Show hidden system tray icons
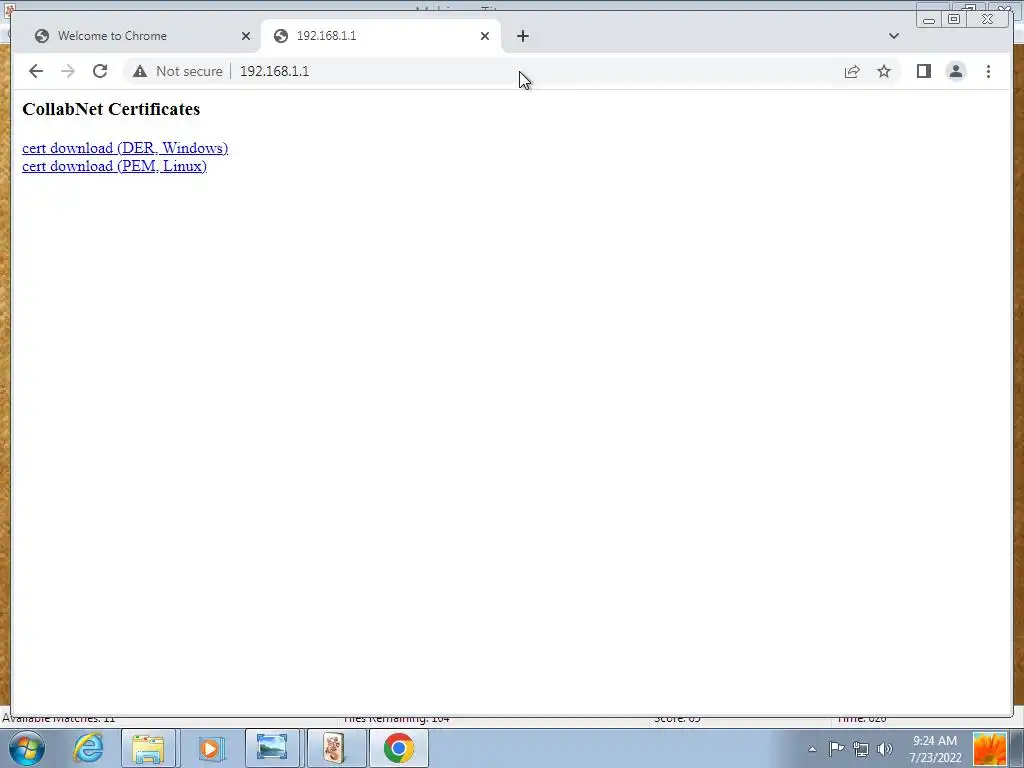Viewport: 1024px width, 768px height. [812, 749]
